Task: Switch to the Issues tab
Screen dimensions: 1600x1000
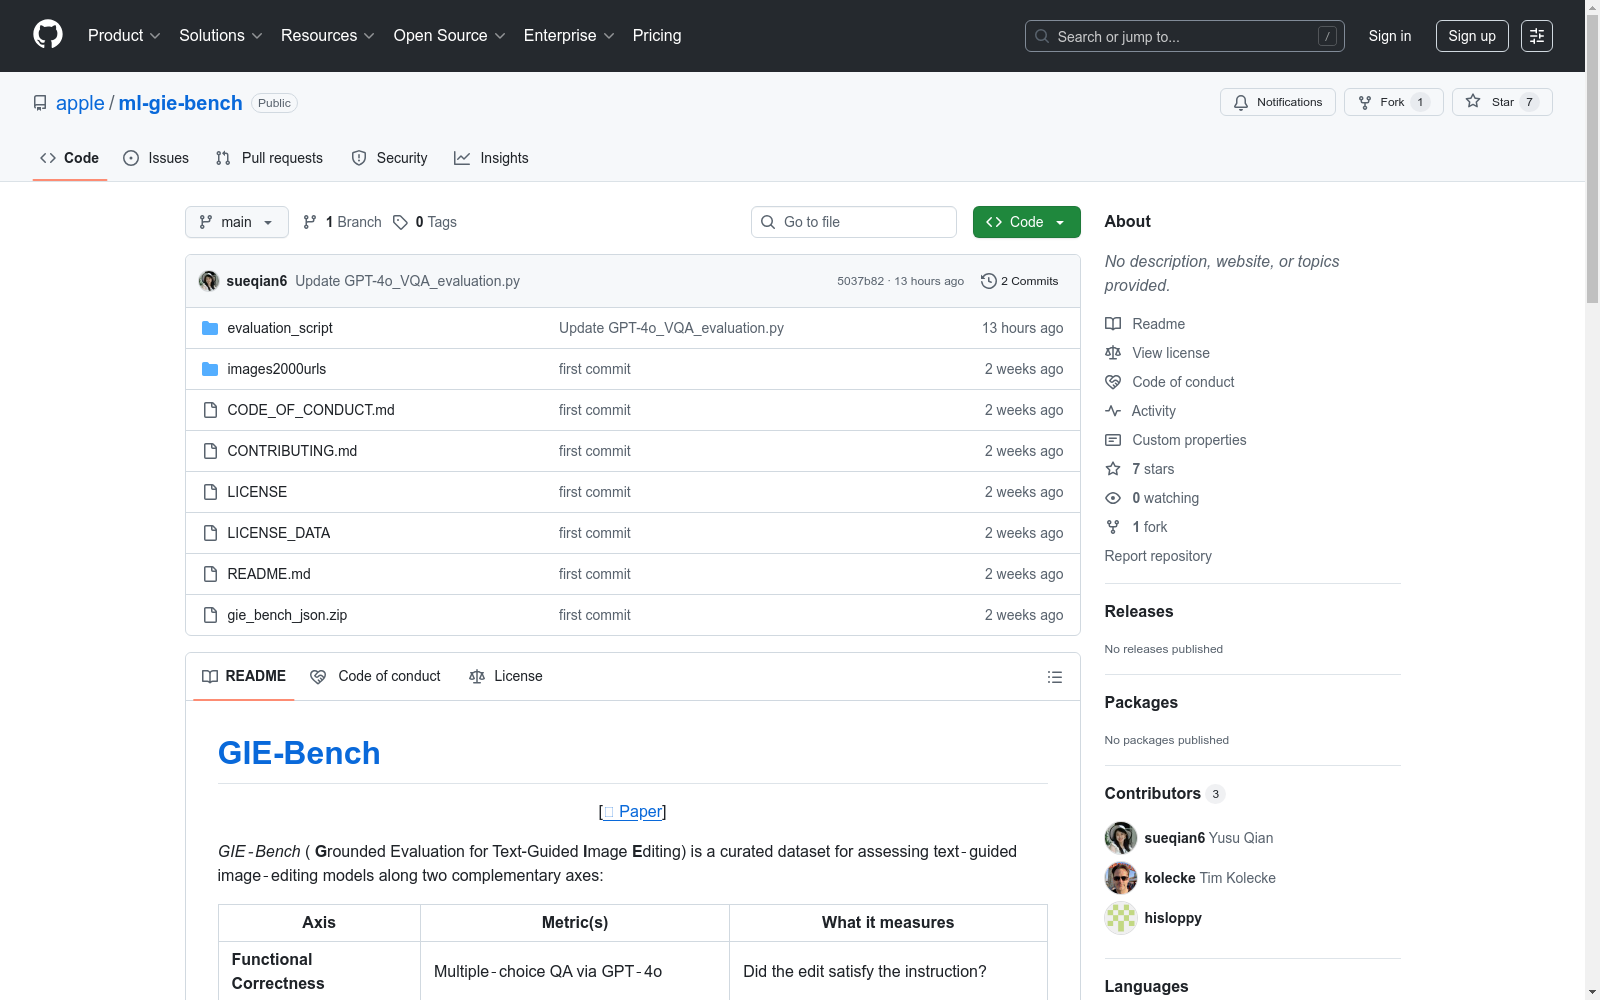Action: [x=156, y=158]
